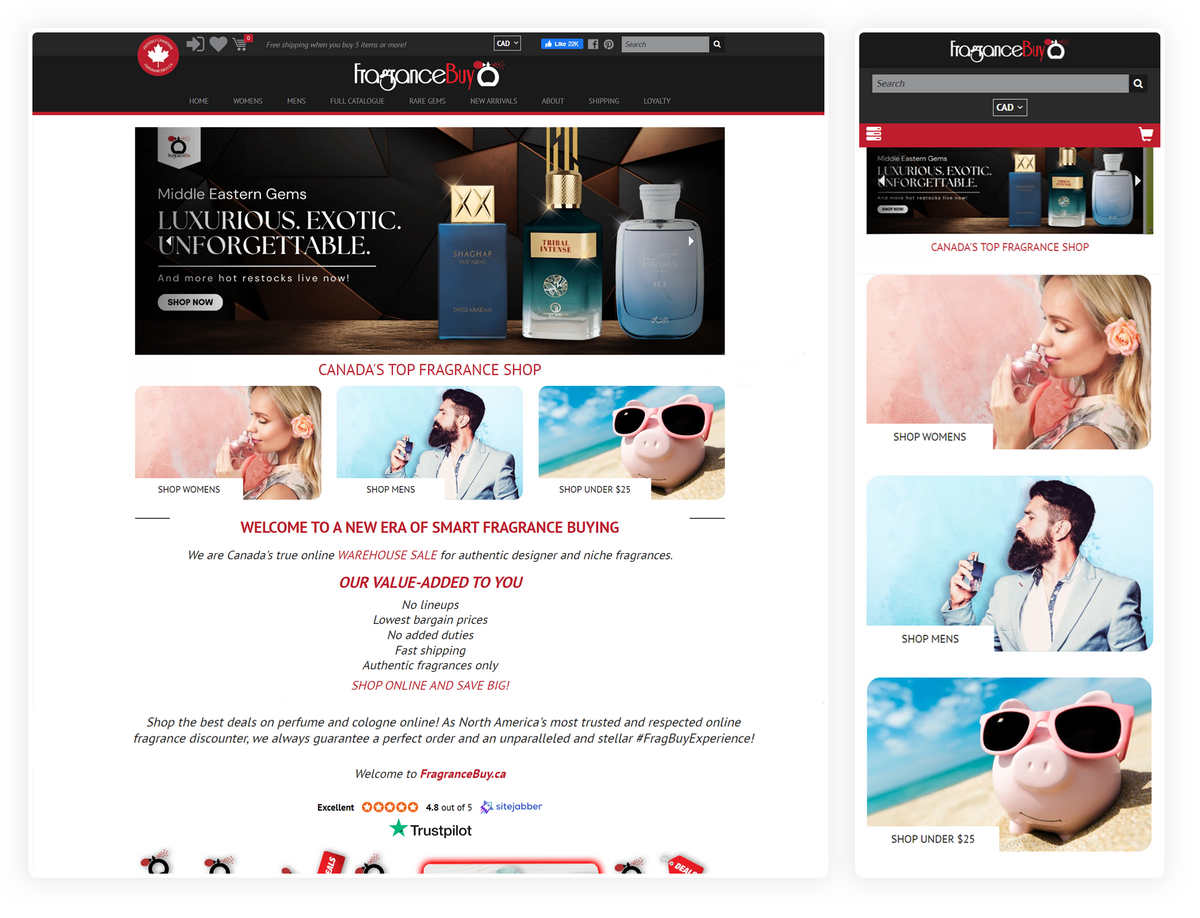Open the white cart icon in mobile view
This screenshot has width=1200, height=918.
pyautogui.click(x=1146, y=134)
